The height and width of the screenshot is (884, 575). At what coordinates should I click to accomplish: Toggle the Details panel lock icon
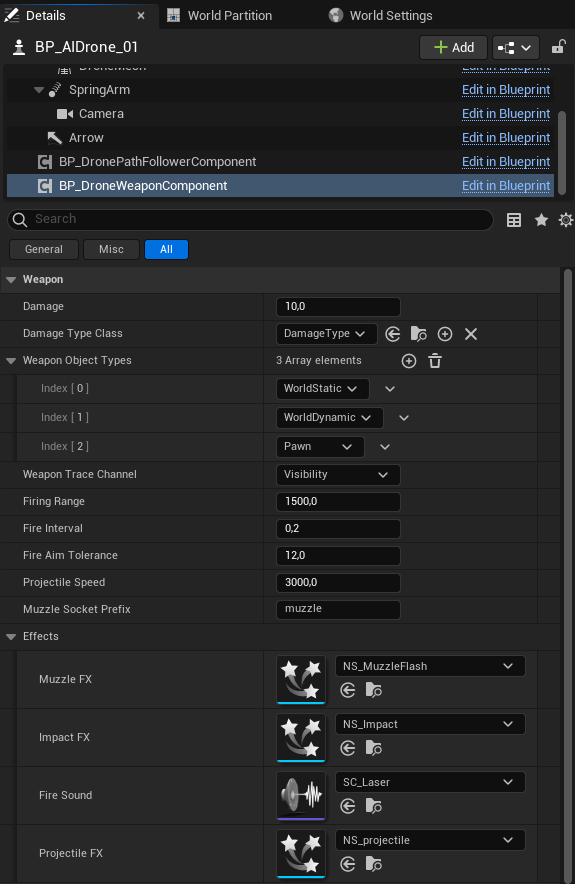point(558,47)
